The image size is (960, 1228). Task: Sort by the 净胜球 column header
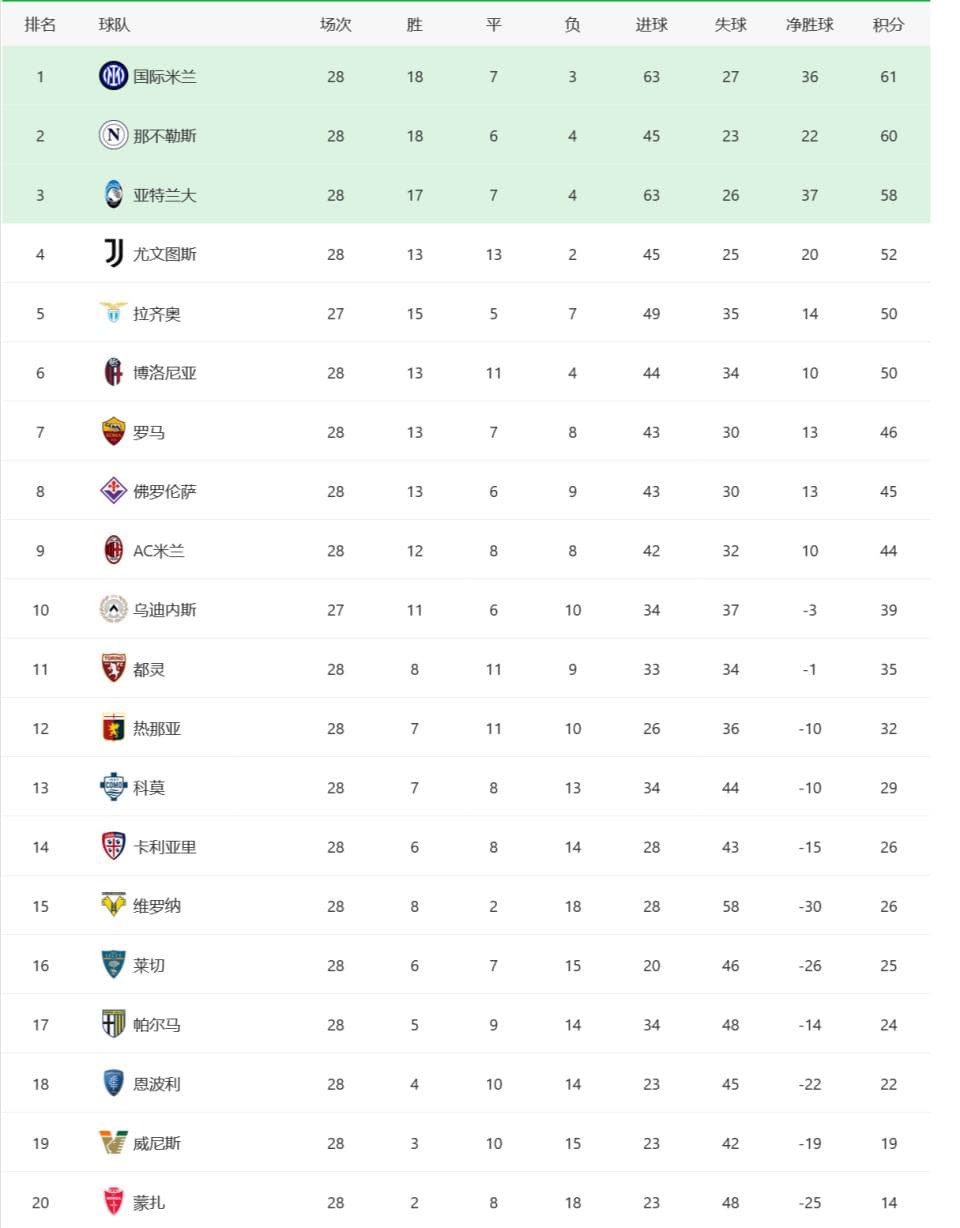click(x=809, y=25)
